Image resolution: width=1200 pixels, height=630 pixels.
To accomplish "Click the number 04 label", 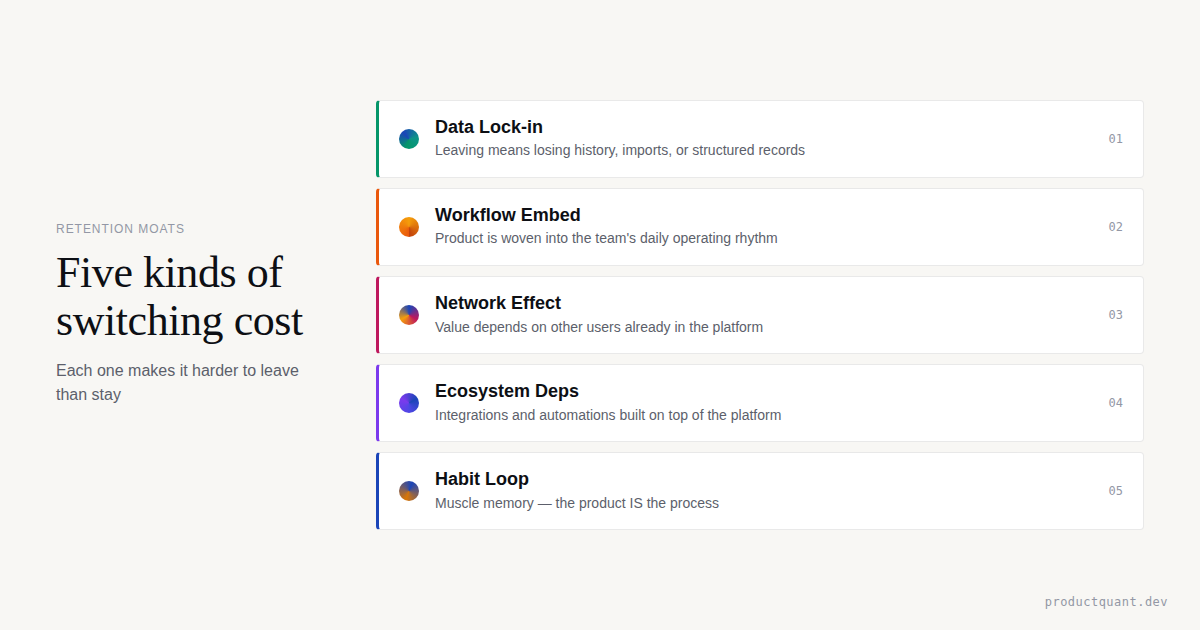I will coord(1115,403).
